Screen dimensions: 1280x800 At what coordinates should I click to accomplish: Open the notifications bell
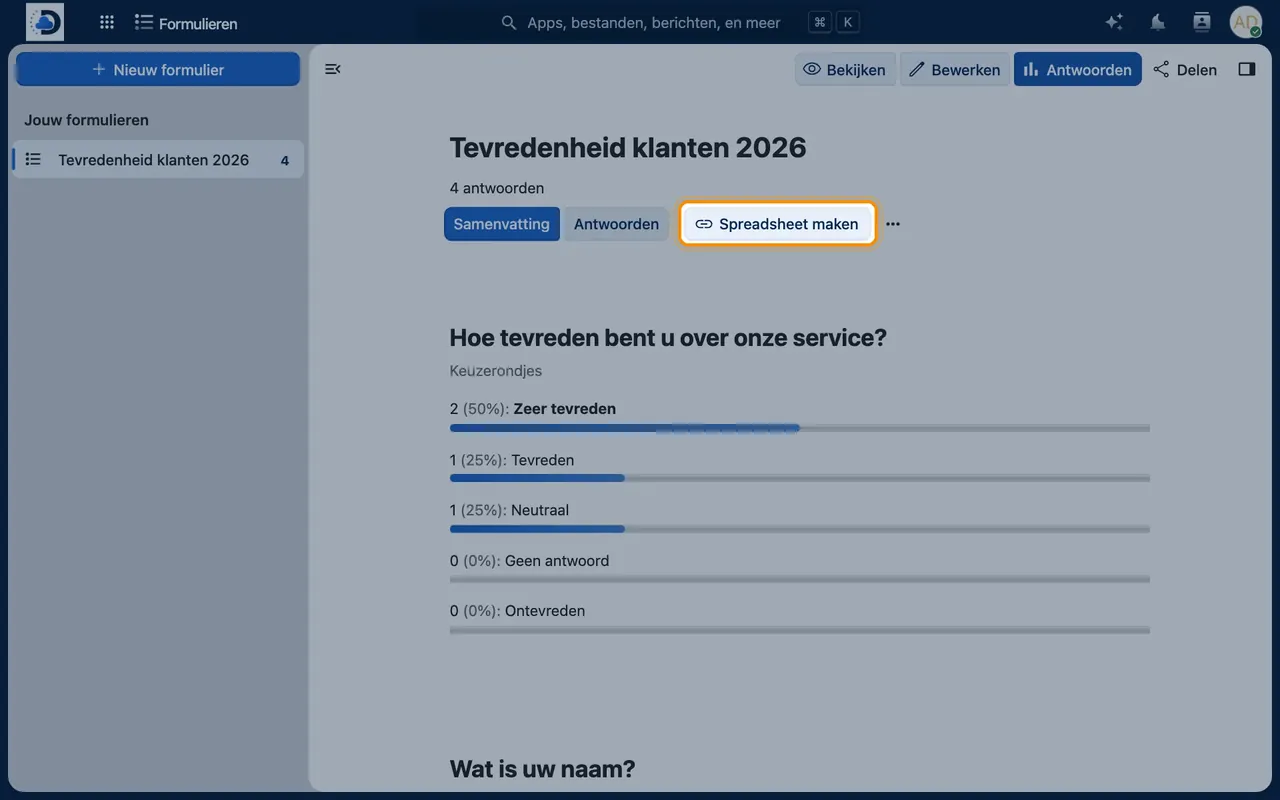(x=1158, y=22)
